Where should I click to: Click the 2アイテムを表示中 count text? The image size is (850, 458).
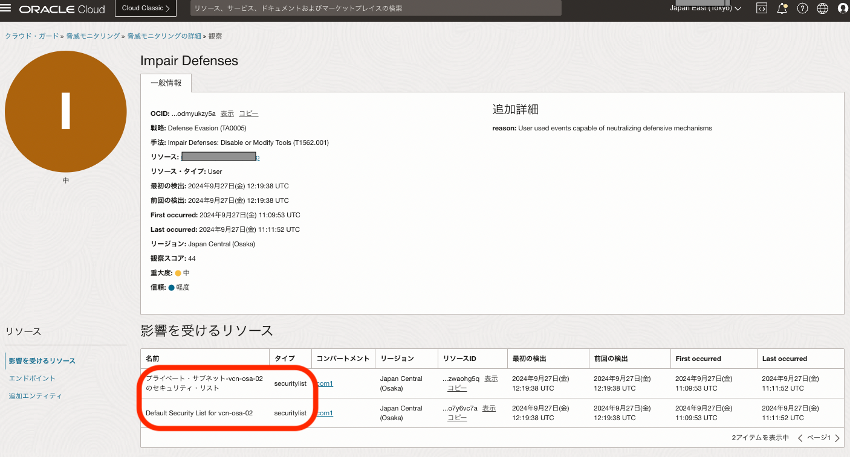pos(760,438)
